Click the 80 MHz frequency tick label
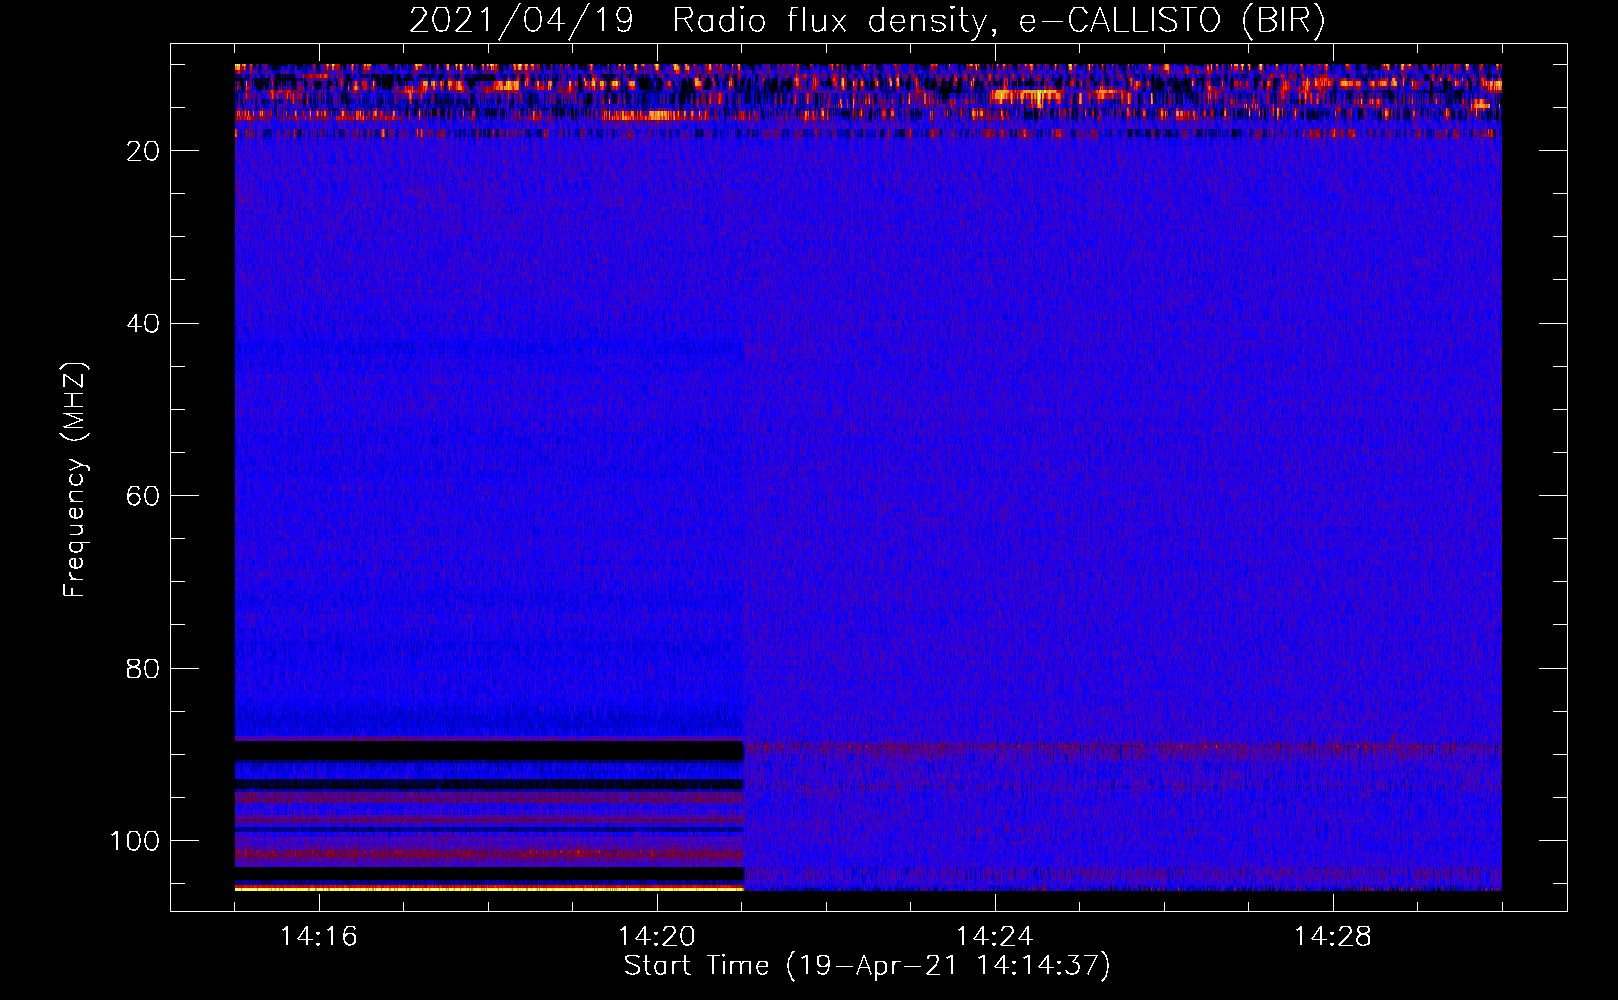 click(143, 668)
